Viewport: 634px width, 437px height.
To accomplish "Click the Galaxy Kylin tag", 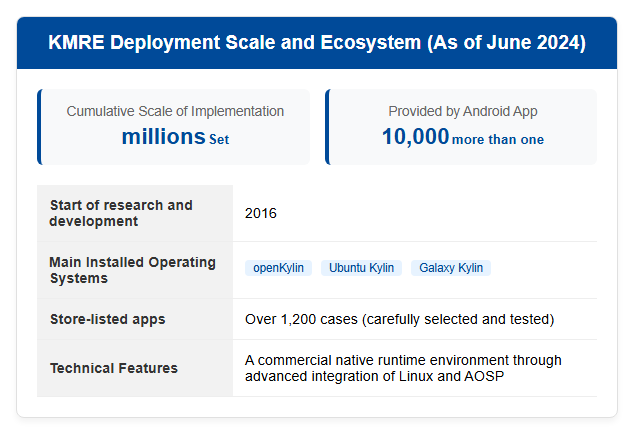I will pos(451,268).
